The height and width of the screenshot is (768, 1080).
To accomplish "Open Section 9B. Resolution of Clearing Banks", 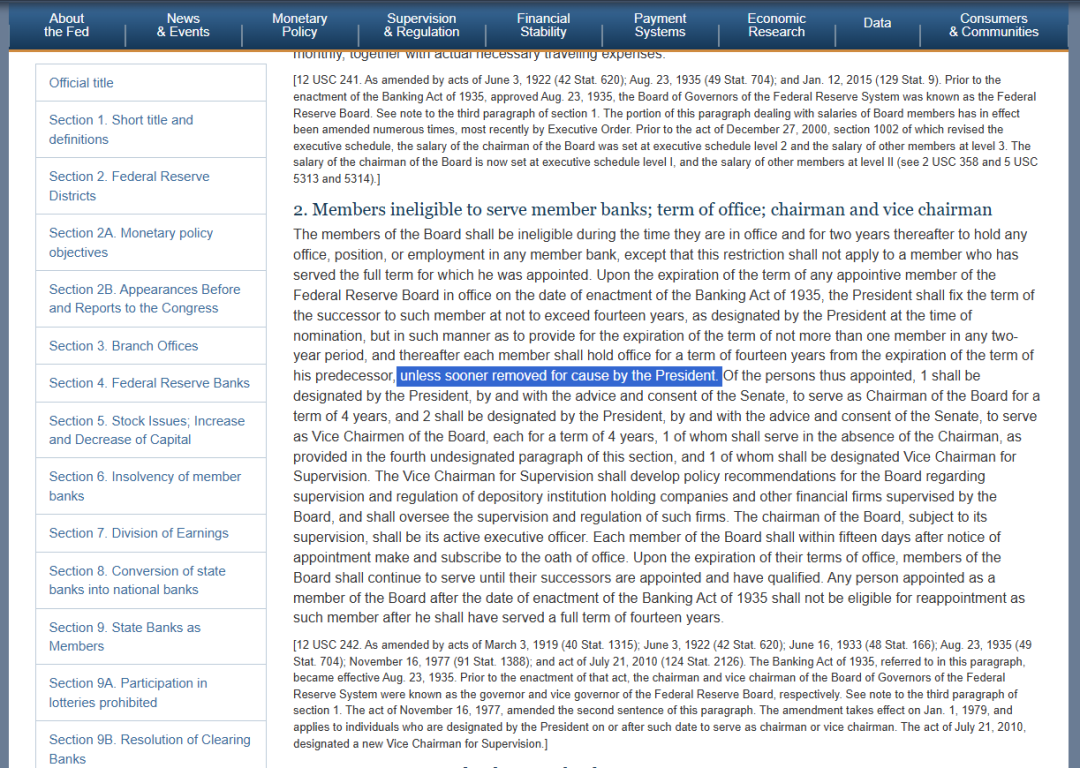I will click(x=149, y=749).
